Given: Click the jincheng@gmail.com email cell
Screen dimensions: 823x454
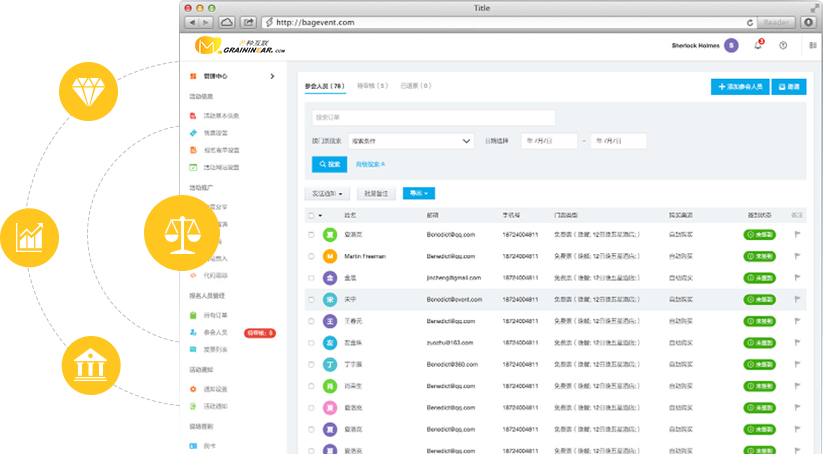Looking at the screenshot, I should (454, 278).
